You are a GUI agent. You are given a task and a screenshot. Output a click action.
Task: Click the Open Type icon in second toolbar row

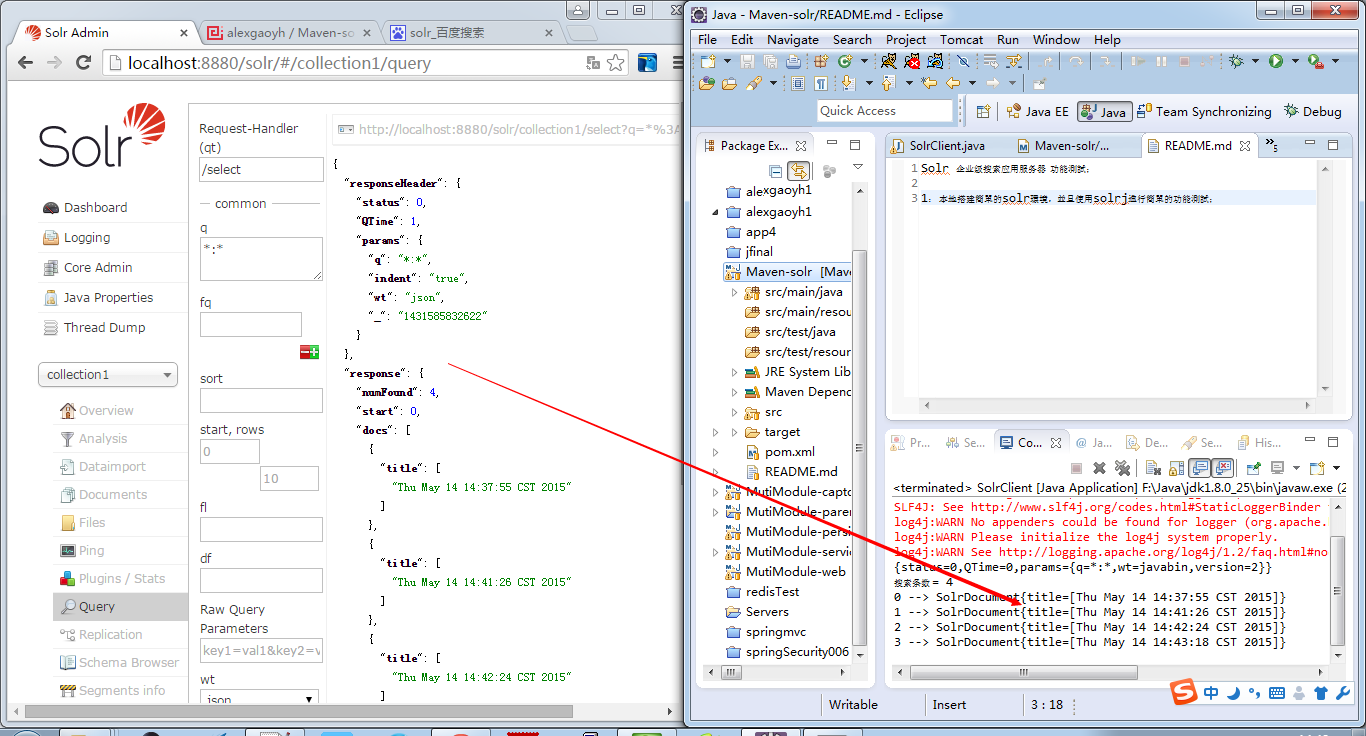point(707,83)
